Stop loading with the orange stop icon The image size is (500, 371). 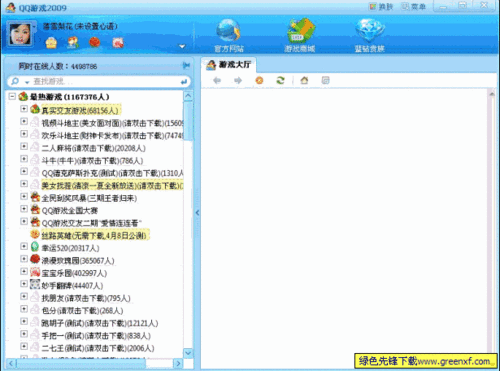point(259,80)
